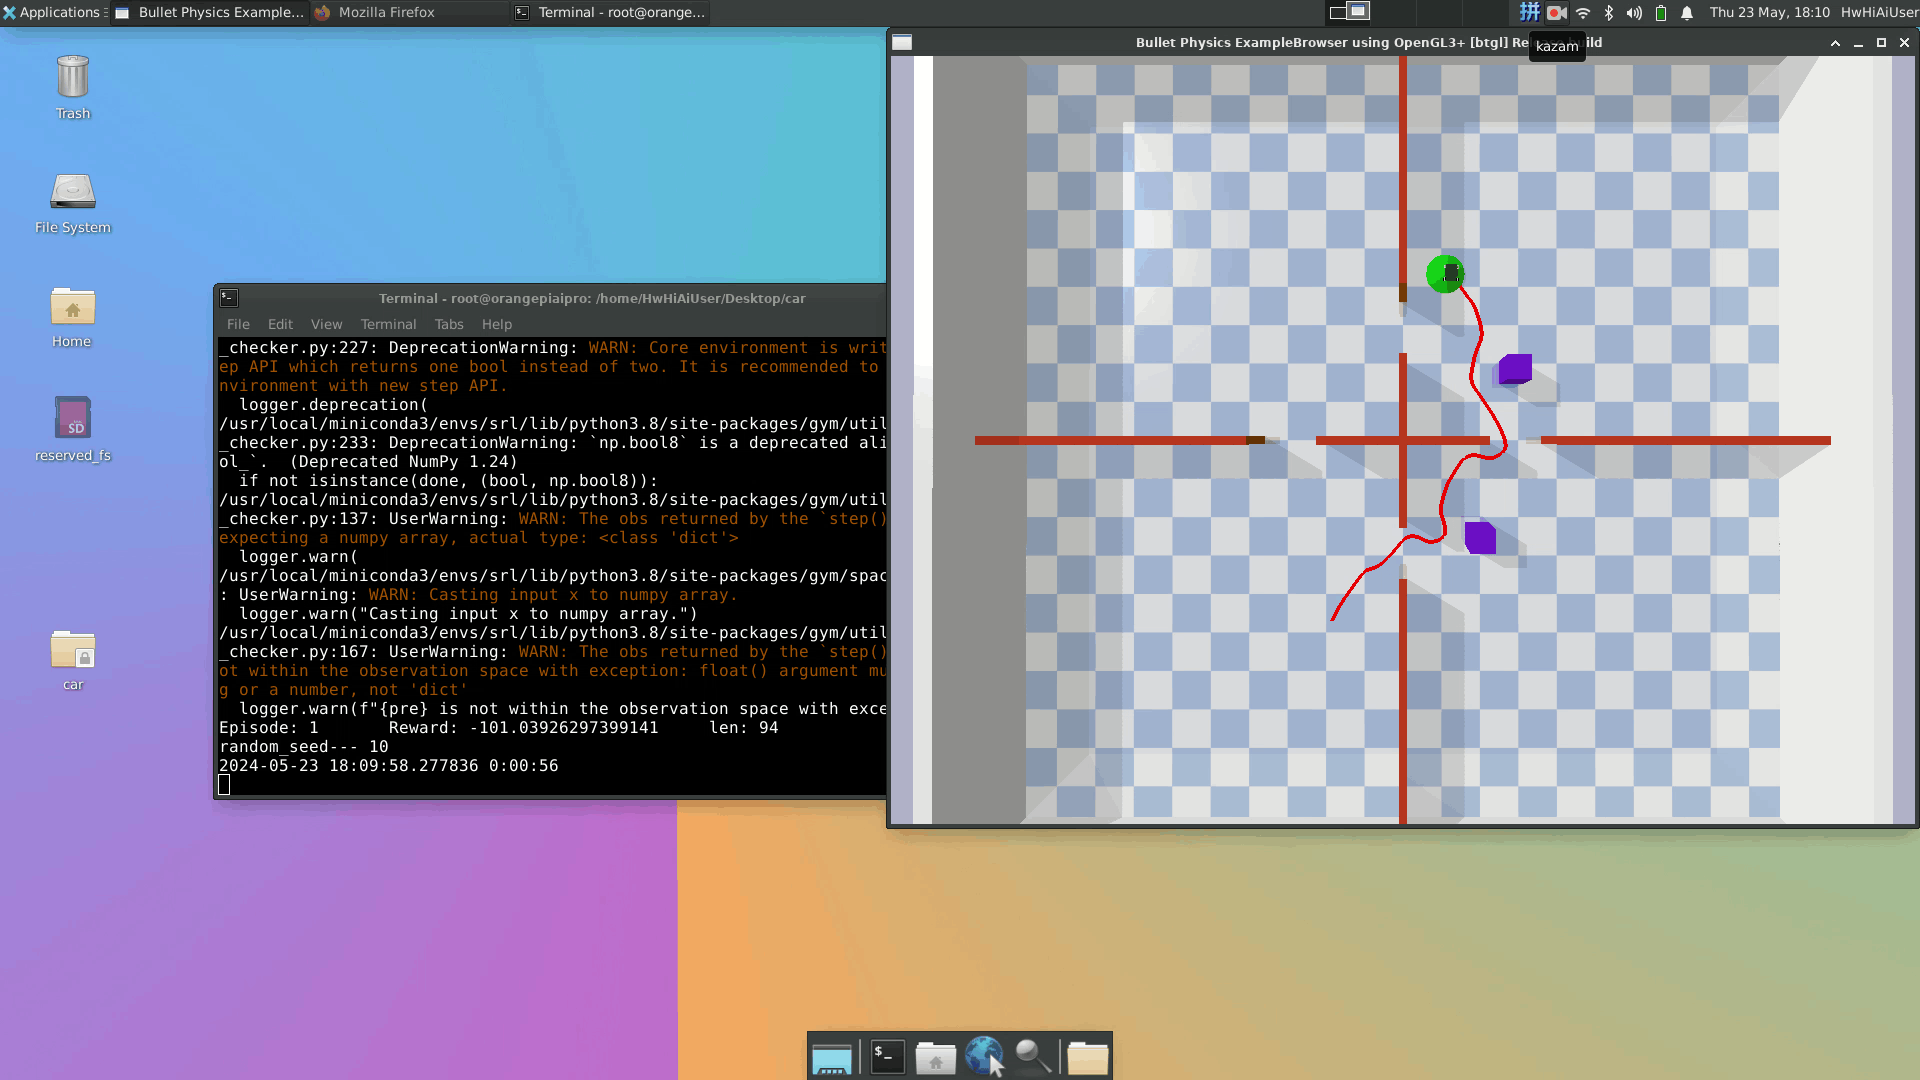Open the notification bell icon
1920x1080 pixels.
(1687, 13)
